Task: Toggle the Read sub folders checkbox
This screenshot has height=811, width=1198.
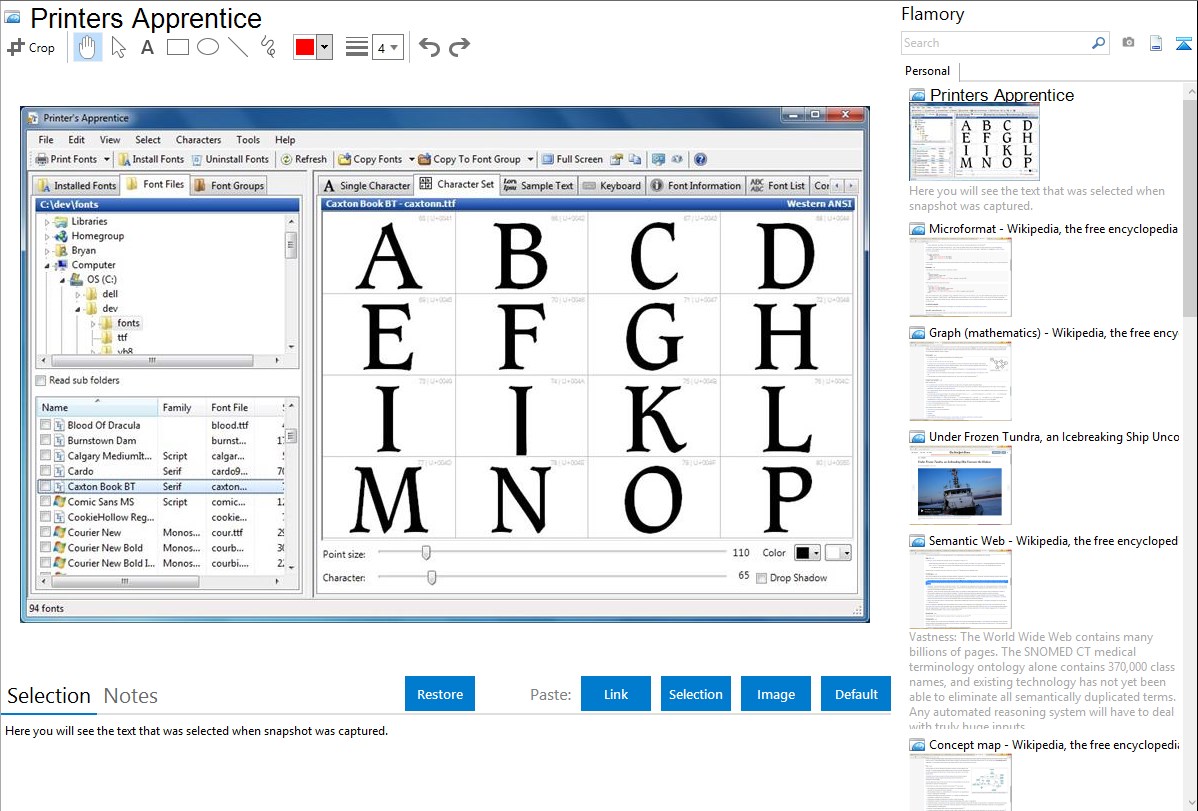Action: point(40,381)
